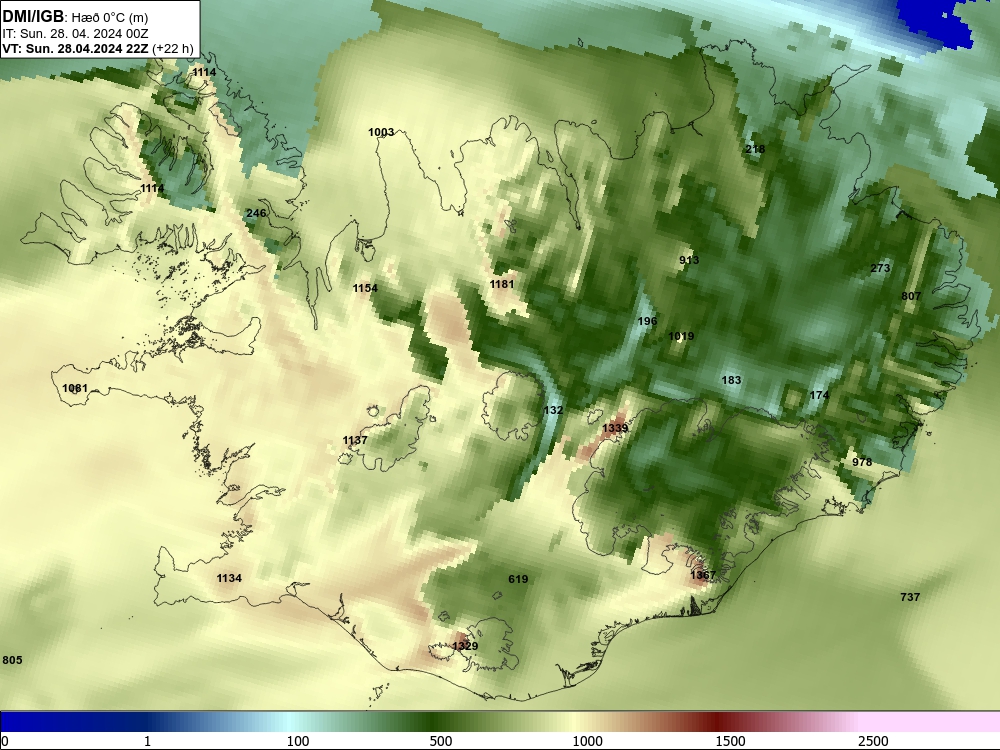Select the 1061 value label
Viewport: 1000px width, 750px height.
(x=75, y=388)
